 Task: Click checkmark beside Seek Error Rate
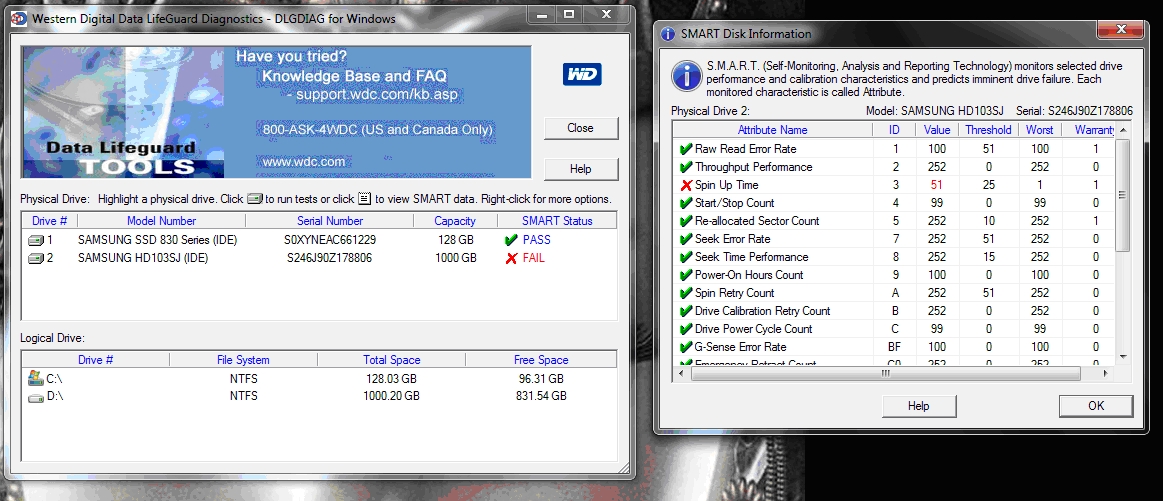[x=685, y=239]
